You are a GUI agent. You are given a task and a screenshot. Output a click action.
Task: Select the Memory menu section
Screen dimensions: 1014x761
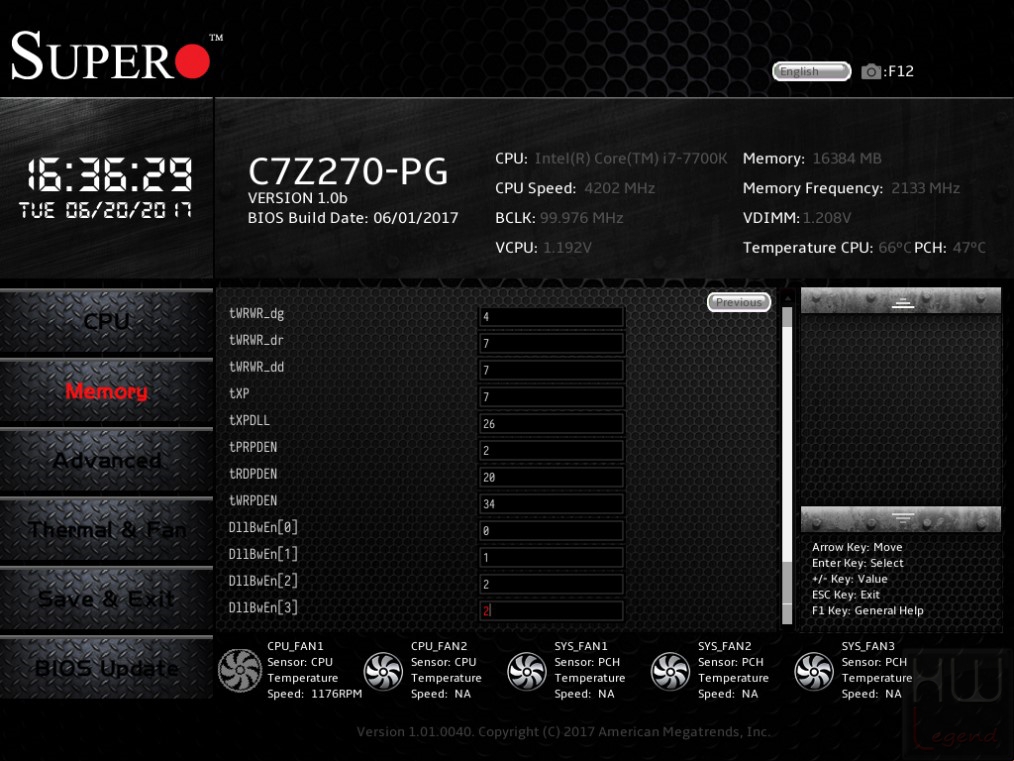[106, 391]
